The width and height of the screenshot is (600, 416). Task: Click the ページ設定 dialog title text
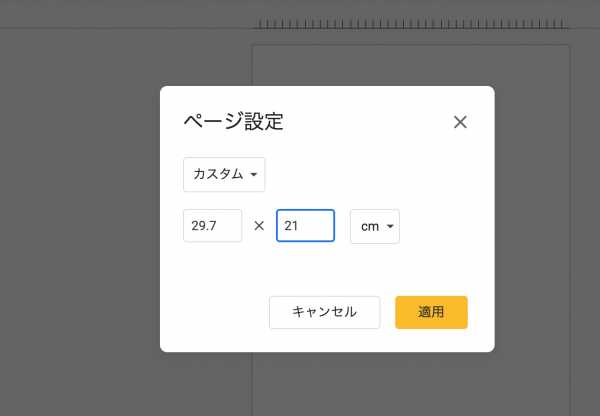click(x=233, y=122)
